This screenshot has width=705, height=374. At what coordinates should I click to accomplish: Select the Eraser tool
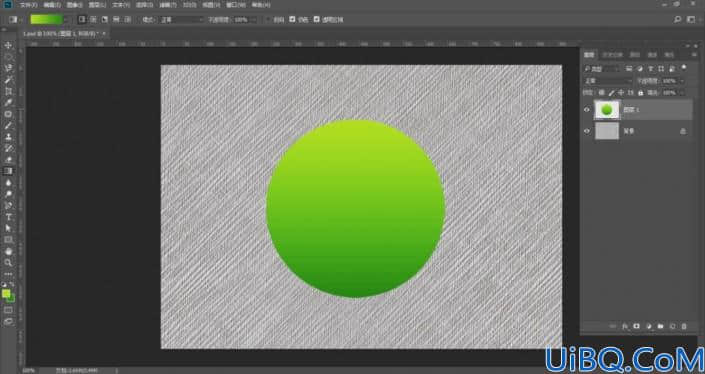pos(8,160)
